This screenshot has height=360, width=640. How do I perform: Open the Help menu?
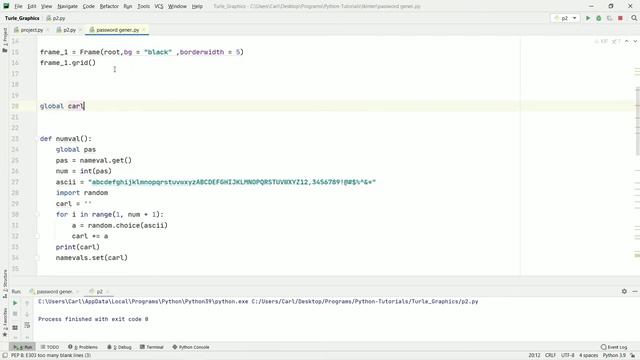[197, 6]
